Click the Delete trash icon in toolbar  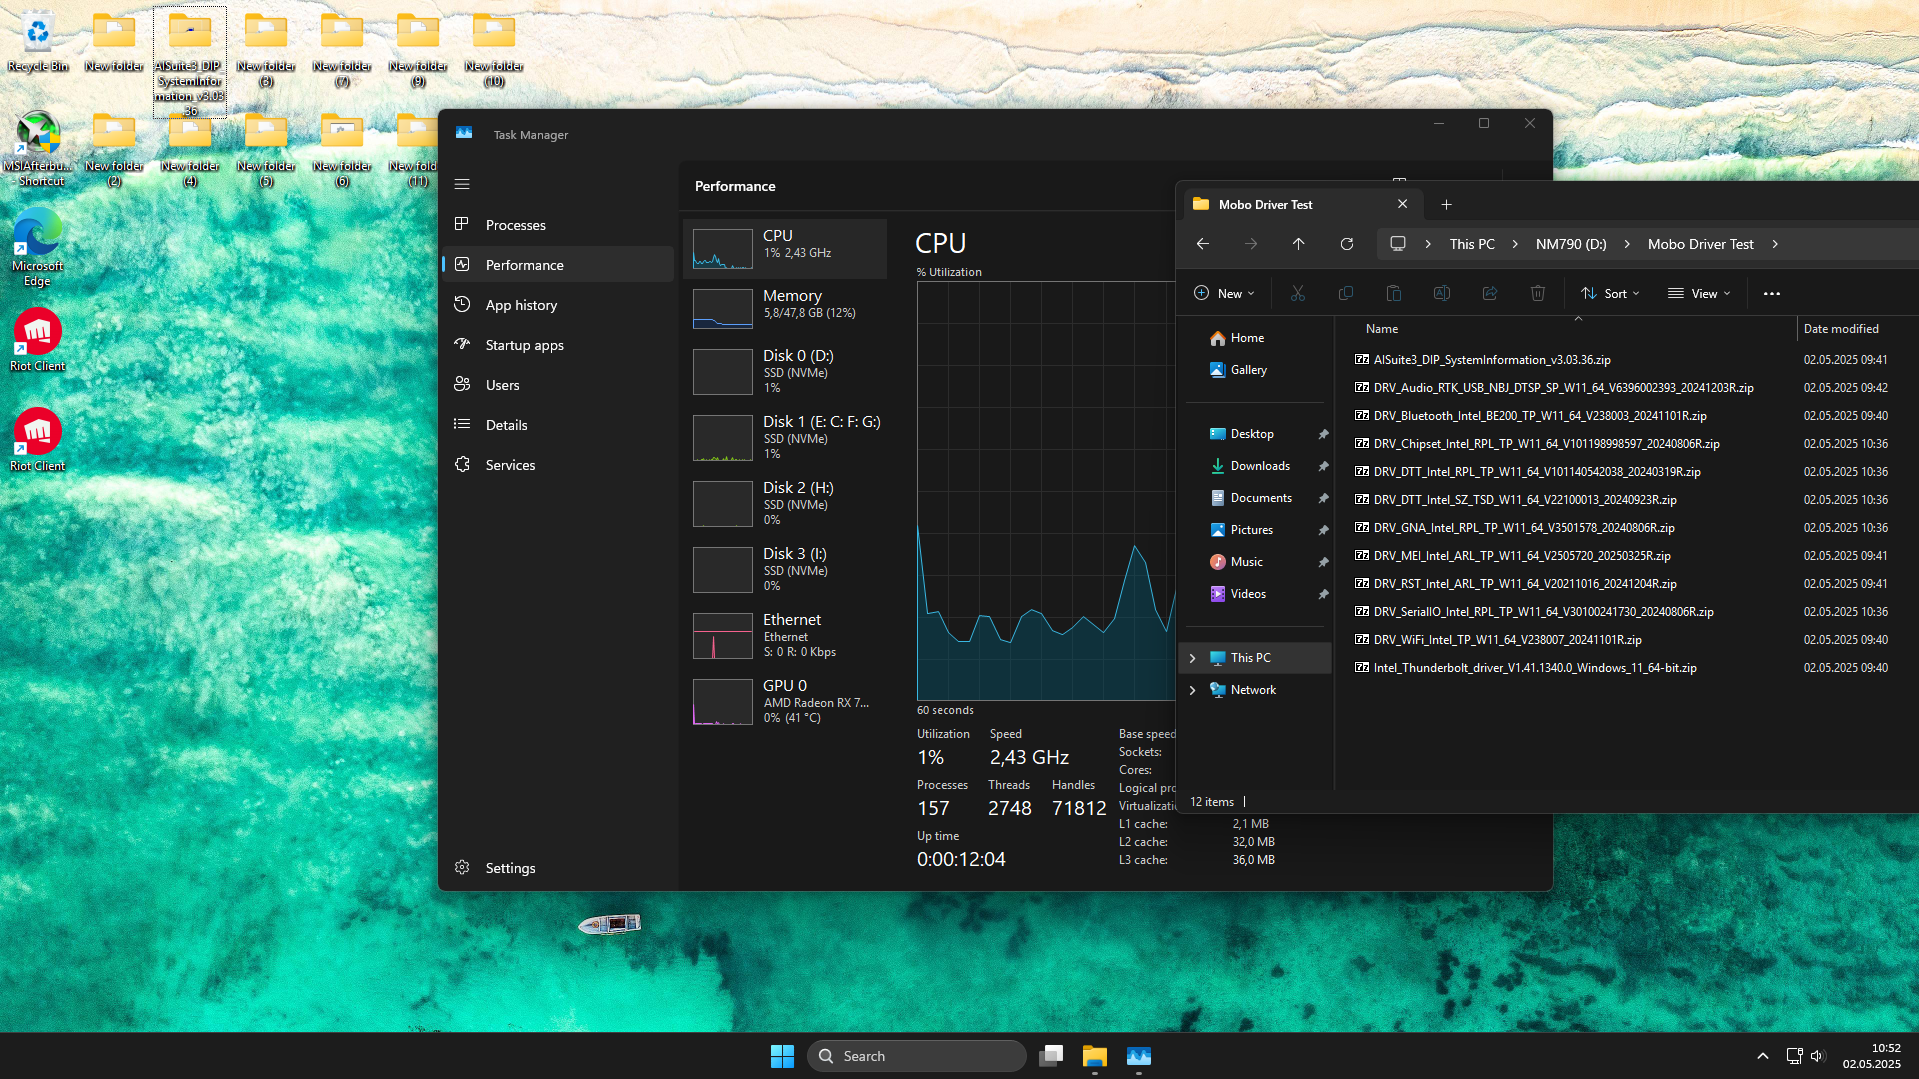(1537, 293)
